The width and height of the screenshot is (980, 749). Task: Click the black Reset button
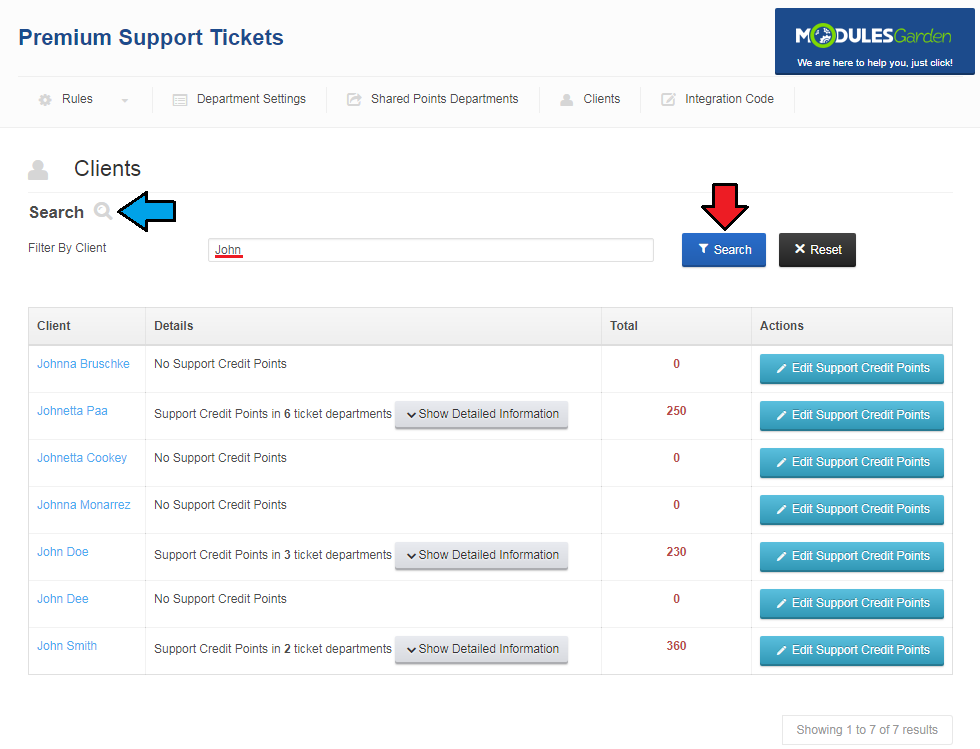[818, 250]
